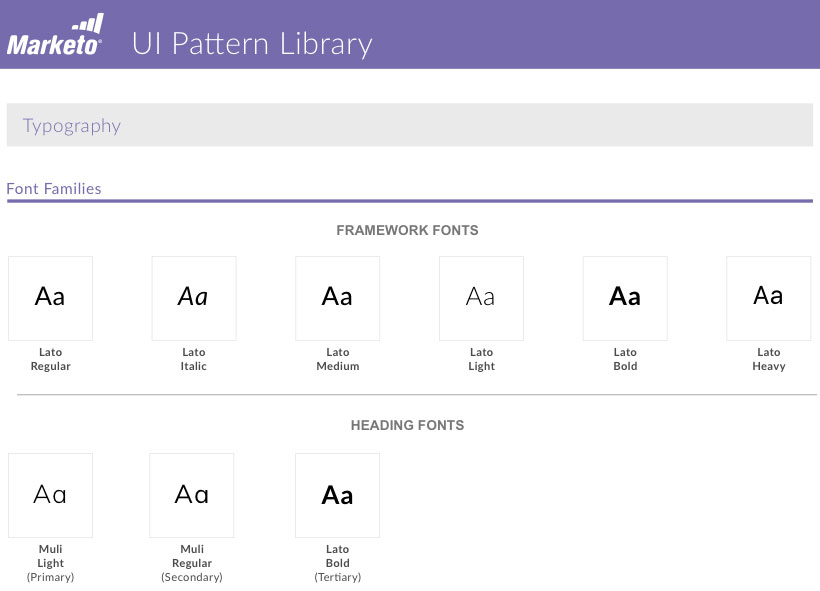
Task: Select the Lato Italic font sample tile
Action: [194, 298]
